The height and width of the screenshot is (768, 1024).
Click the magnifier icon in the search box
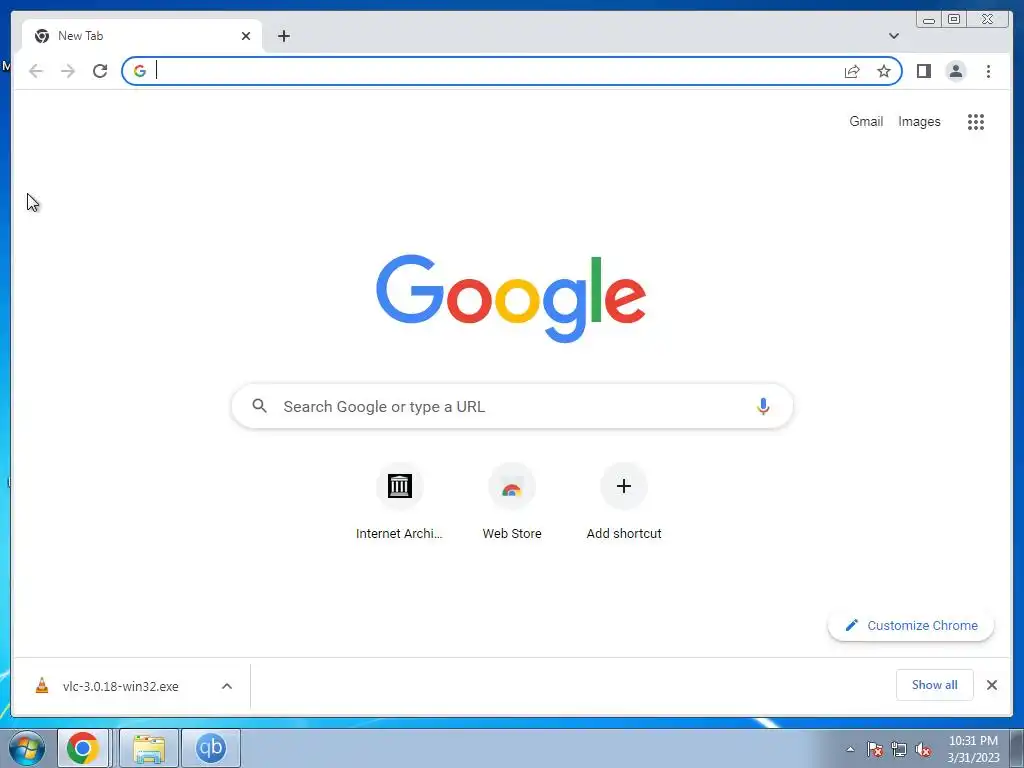(x=259, y=406)
